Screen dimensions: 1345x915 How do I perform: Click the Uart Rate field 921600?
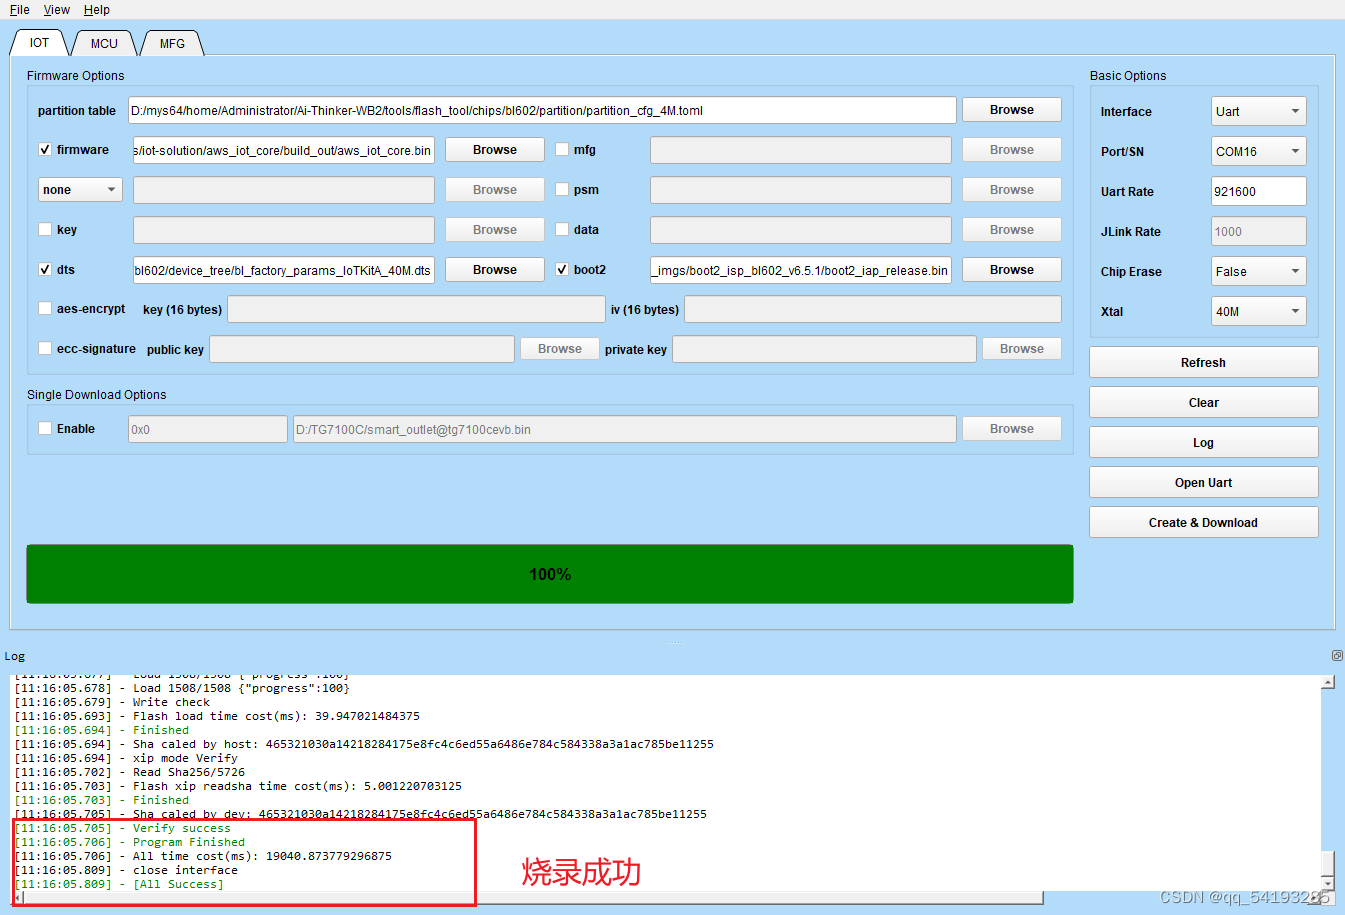point(1258,191)
